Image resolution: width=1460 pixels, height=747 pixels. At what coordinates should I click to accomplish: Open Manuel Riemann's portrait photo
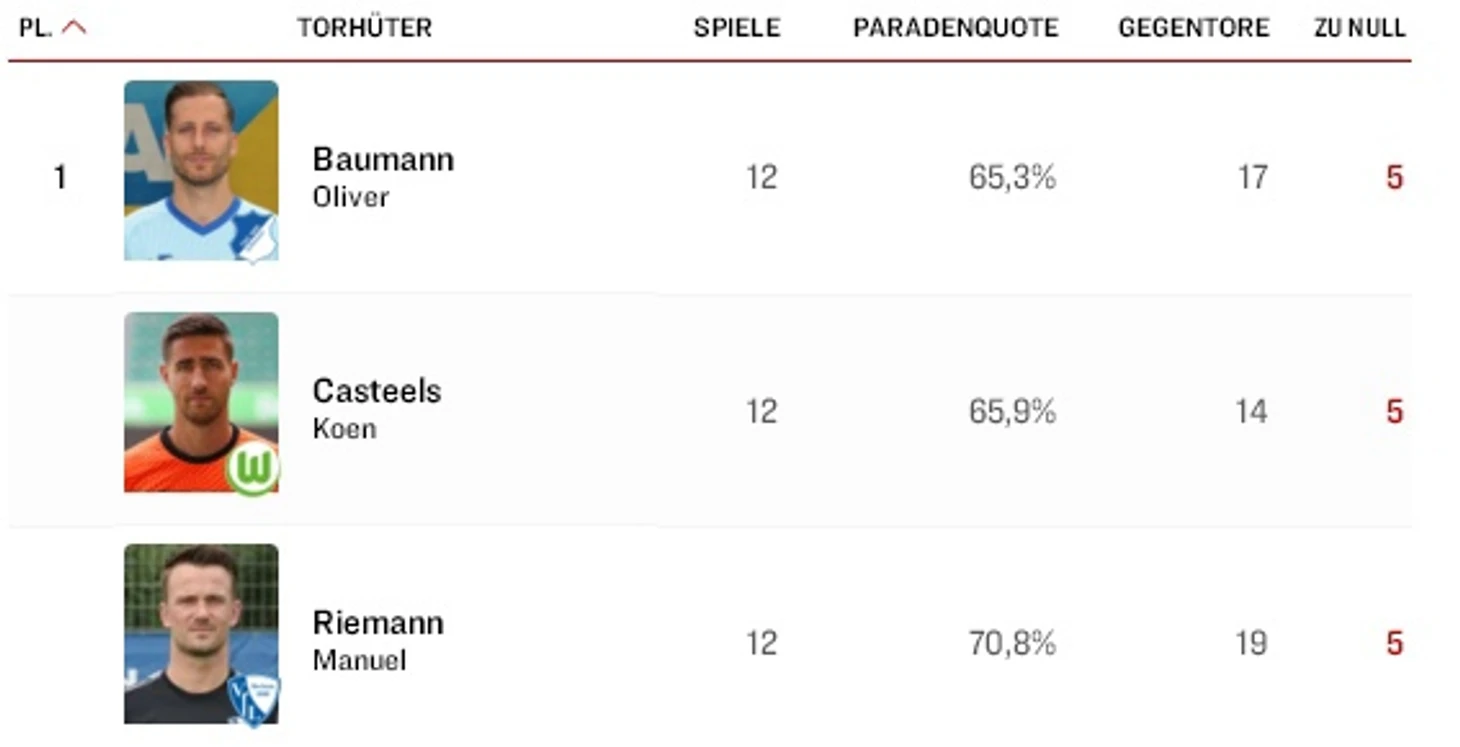pos(201,634)
